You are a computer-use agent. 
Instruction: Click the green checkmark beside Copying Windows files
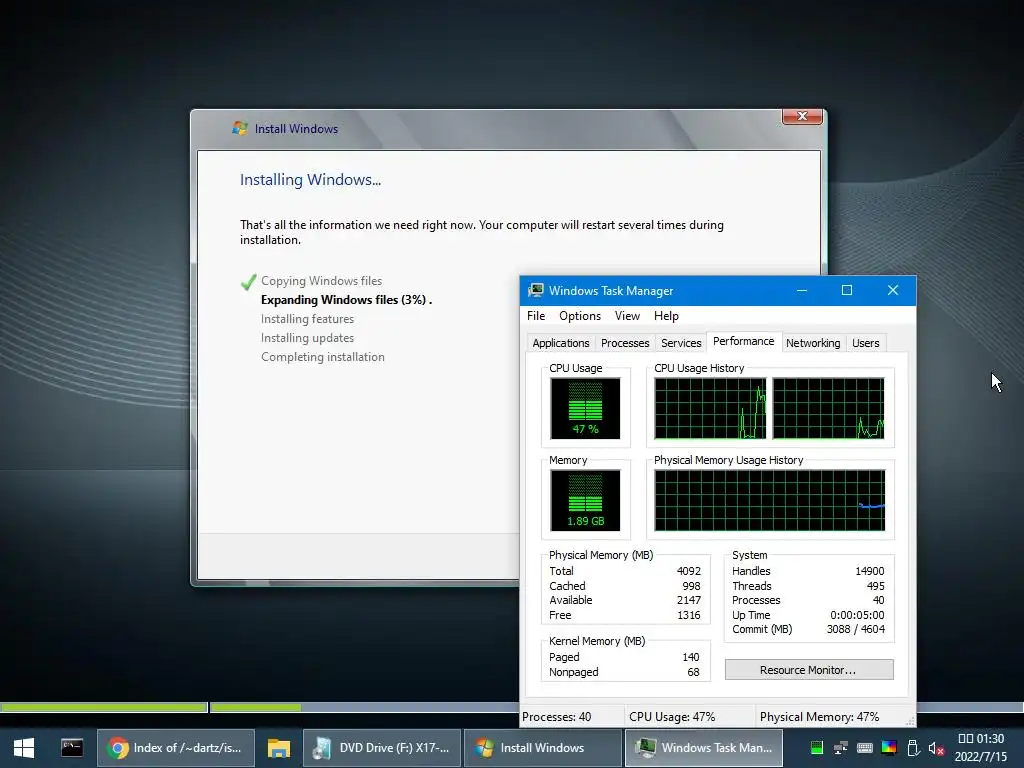(x=248, y=281)
